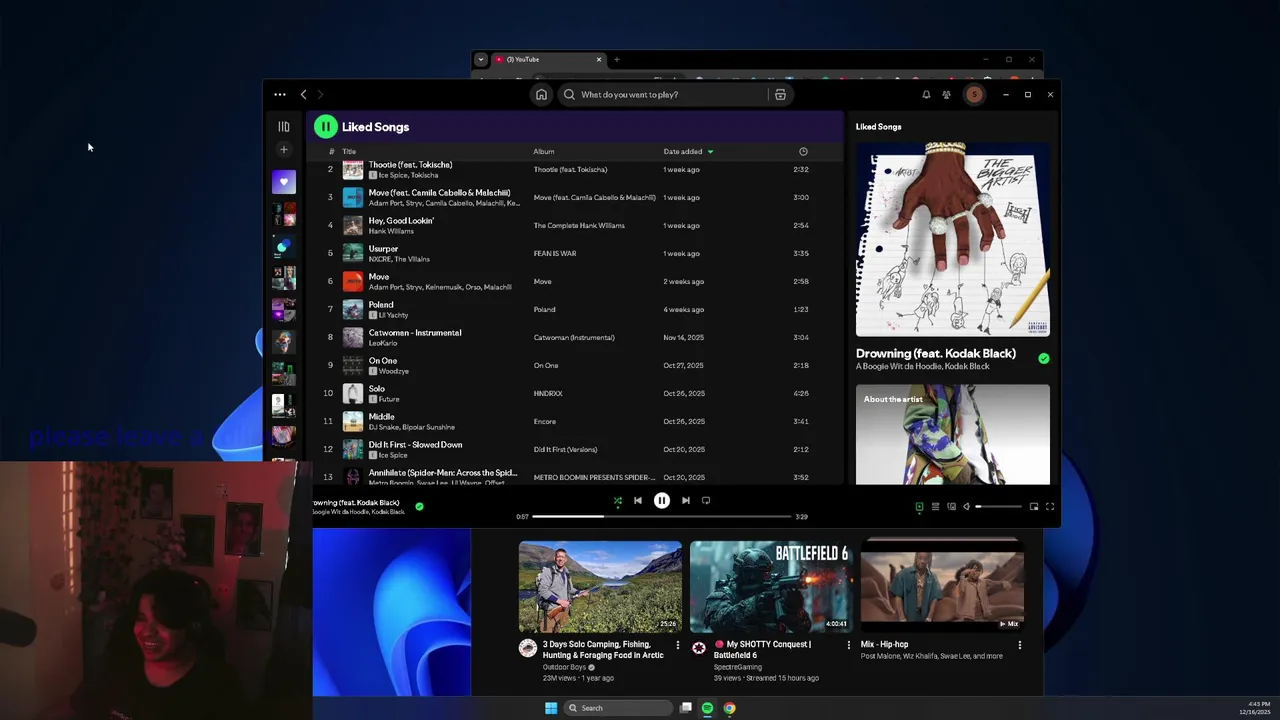Enter full screen player mode

point(1050,507)
